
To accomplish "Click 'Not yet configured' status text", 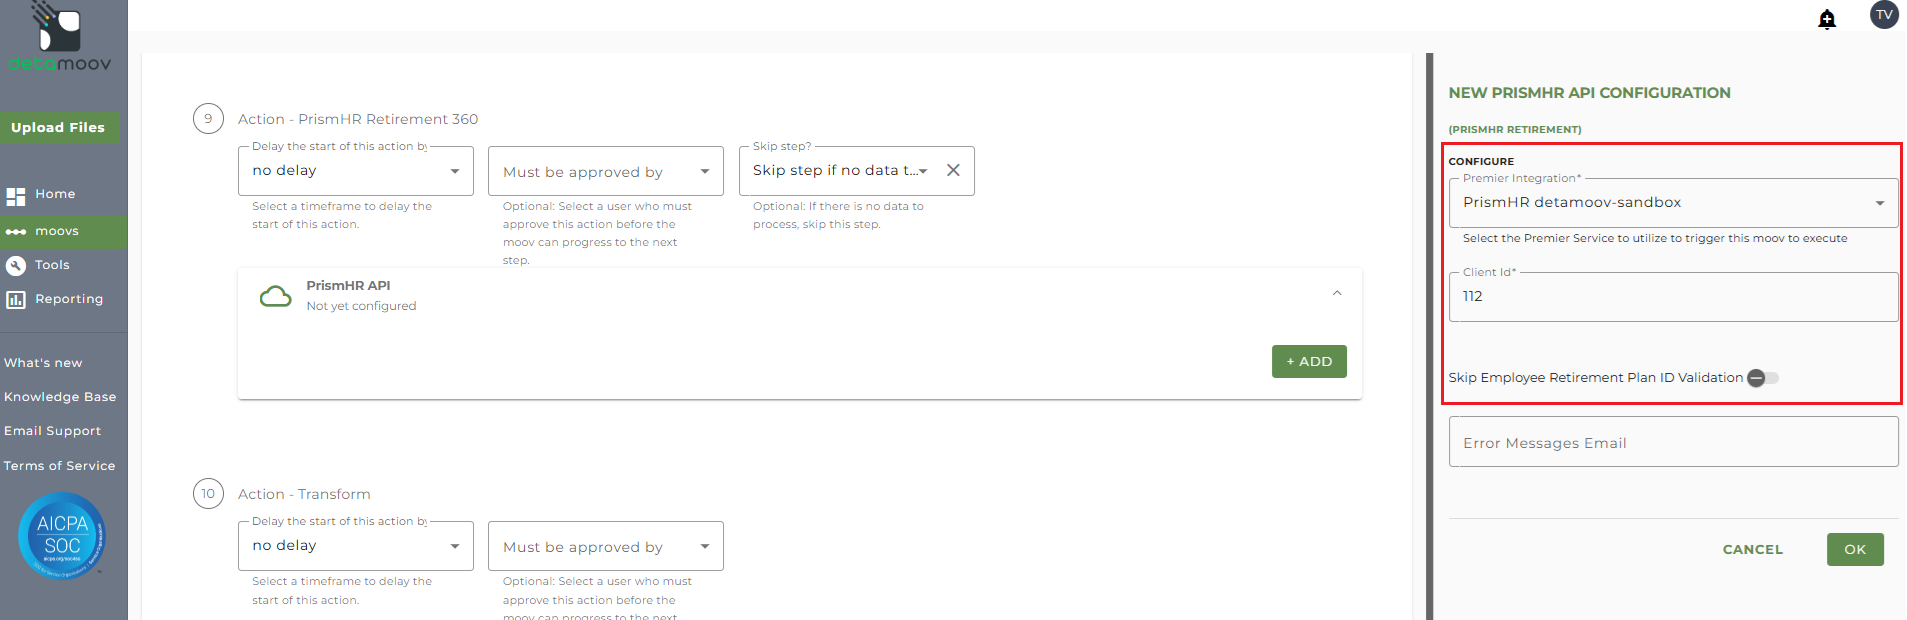I will (x=361, y=306).
